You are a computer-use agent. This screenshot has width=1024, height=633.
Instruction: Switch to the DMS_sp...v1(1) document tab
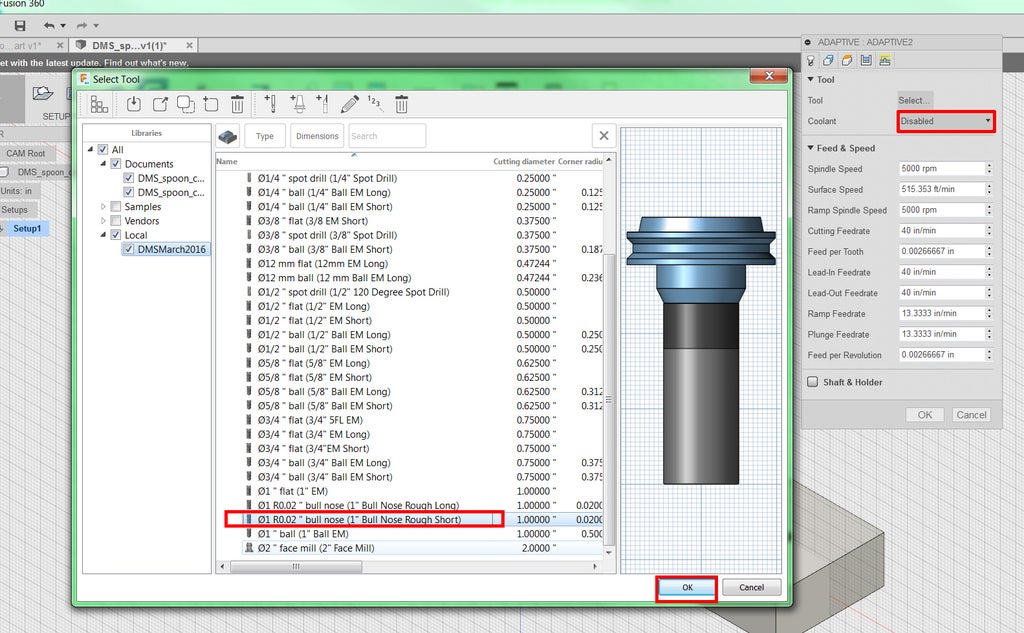(x=132, y=46)
